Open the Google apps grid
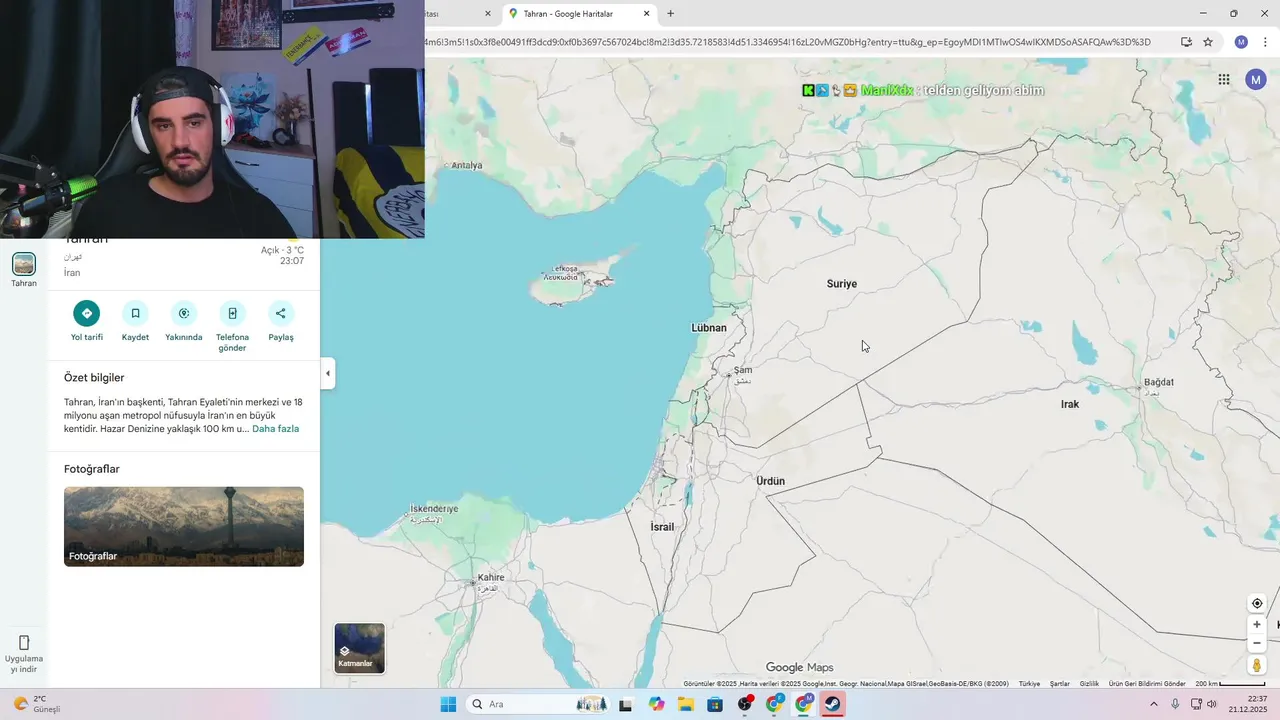The image size is (1280, 720). (1224, 80)
